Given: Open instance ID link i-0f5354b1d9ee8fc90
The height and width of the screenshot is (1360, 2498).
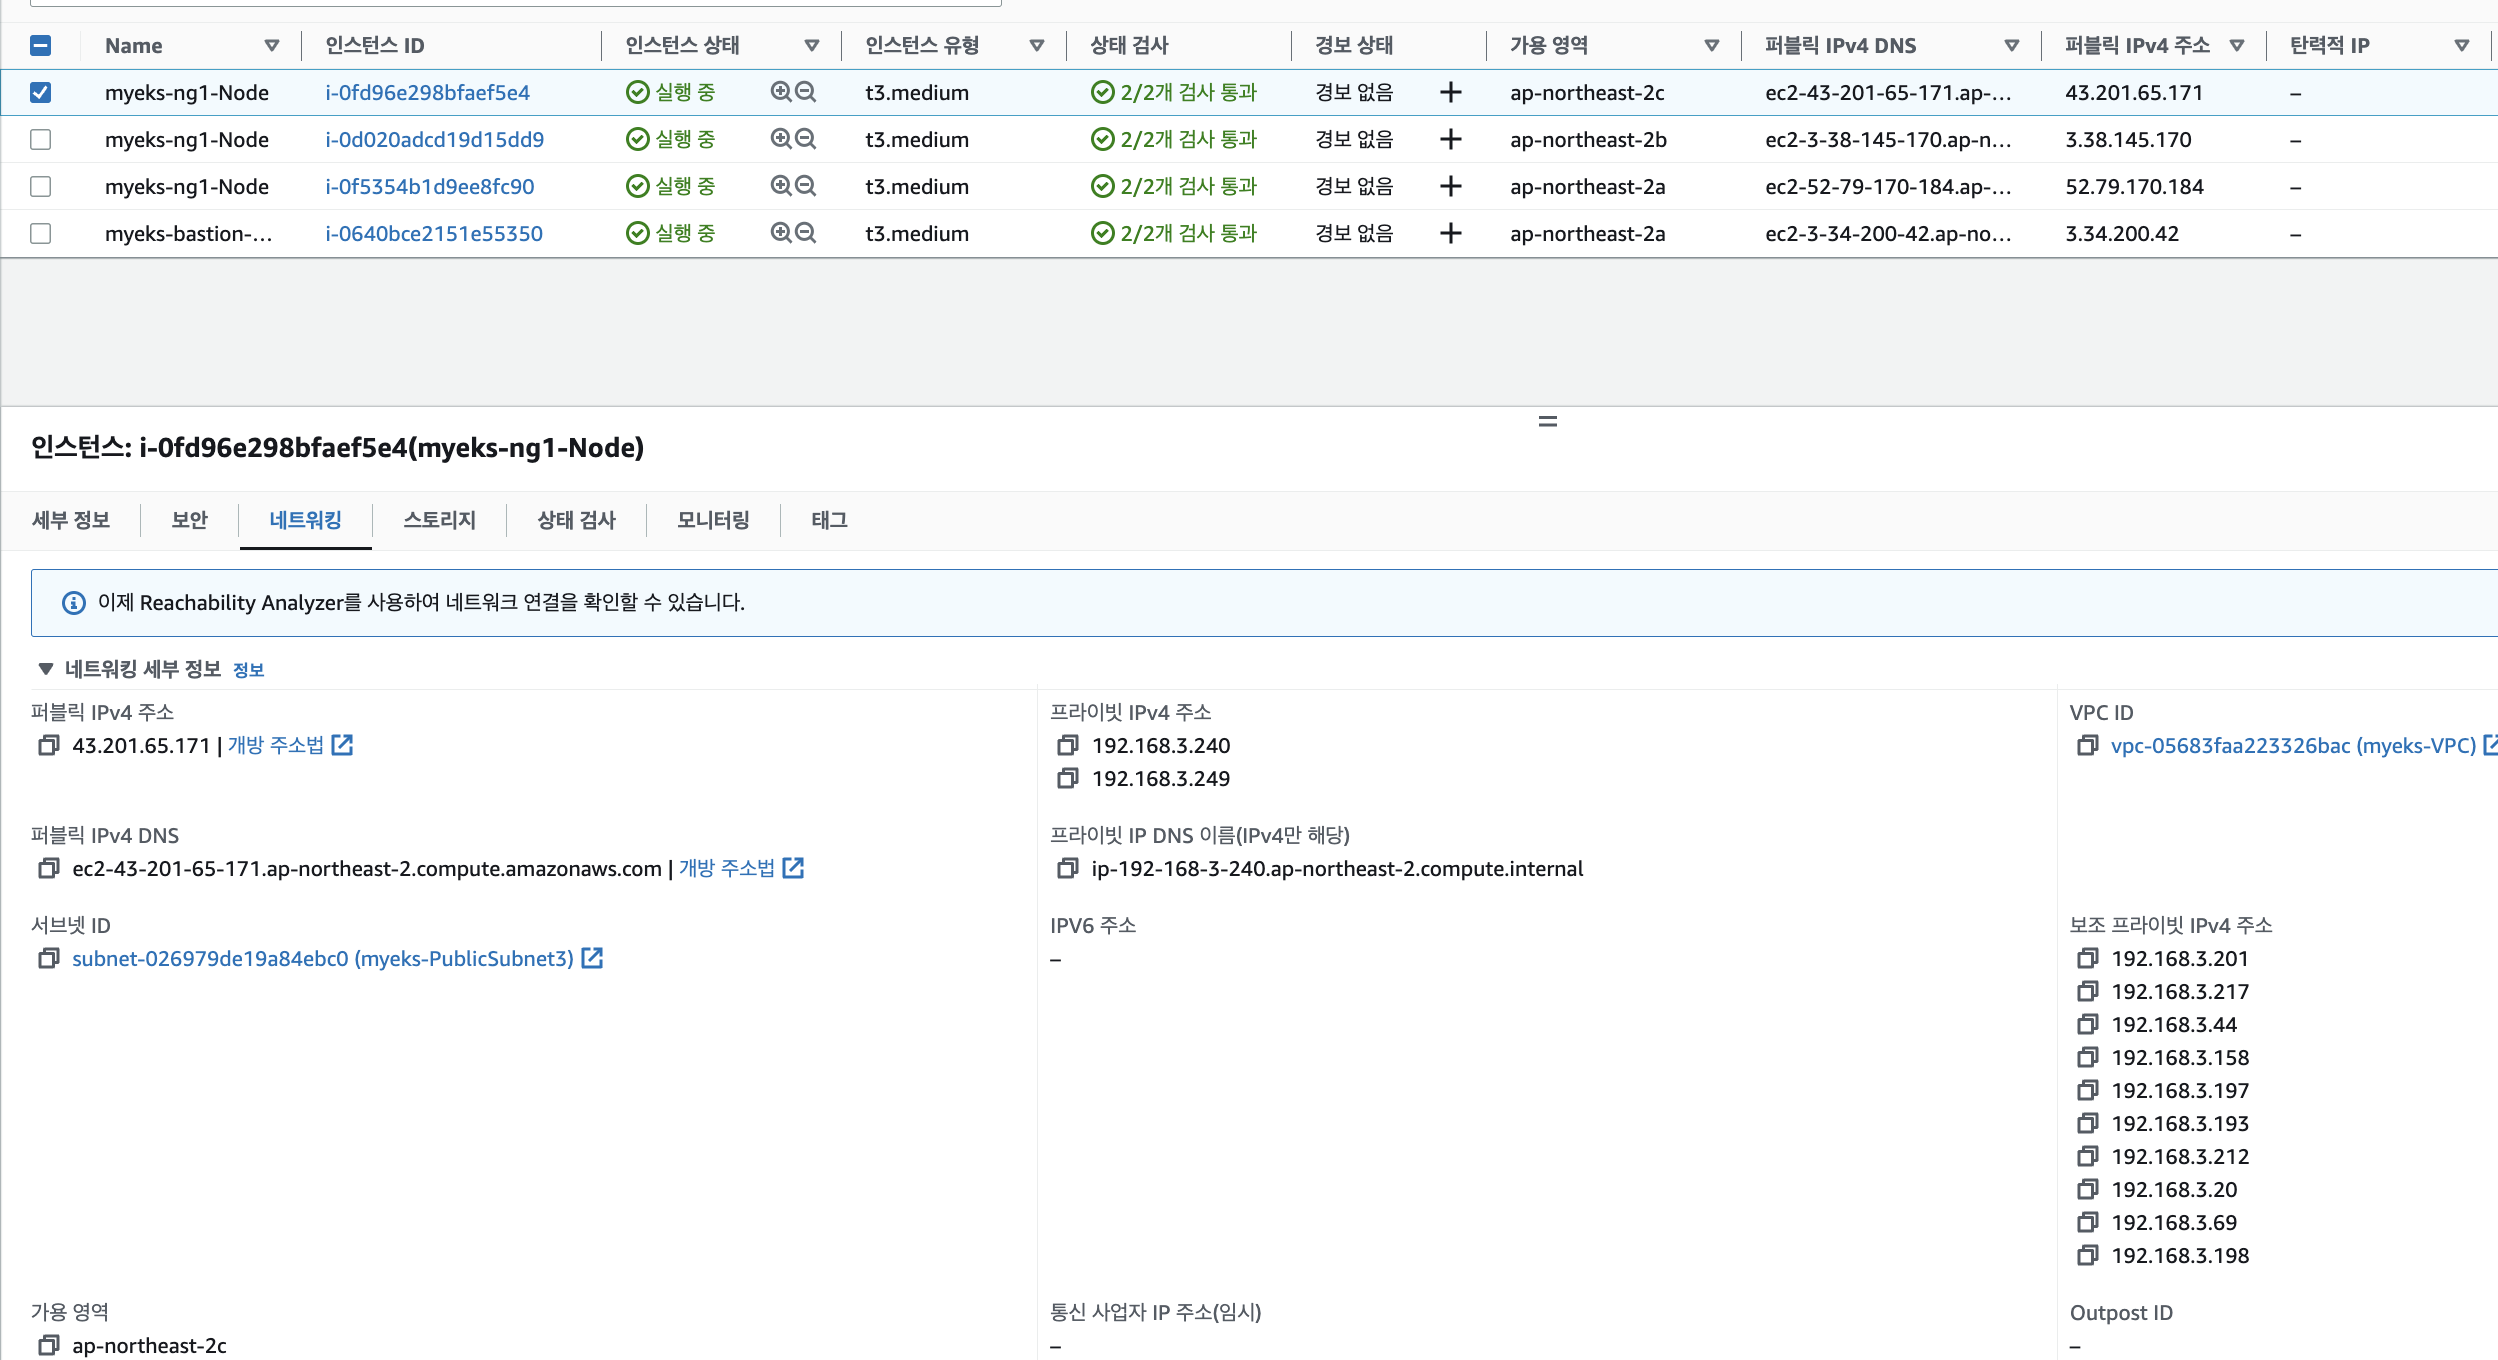Looking at the screenshot, I should (429, 186).
